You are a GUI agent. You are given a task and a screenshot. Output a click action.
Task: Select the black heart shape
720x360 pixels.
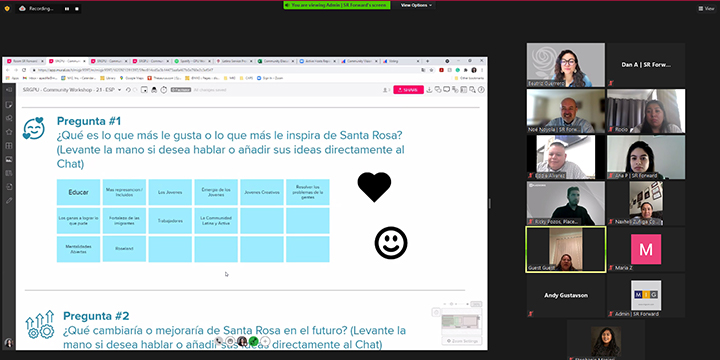tap(374, 187)
